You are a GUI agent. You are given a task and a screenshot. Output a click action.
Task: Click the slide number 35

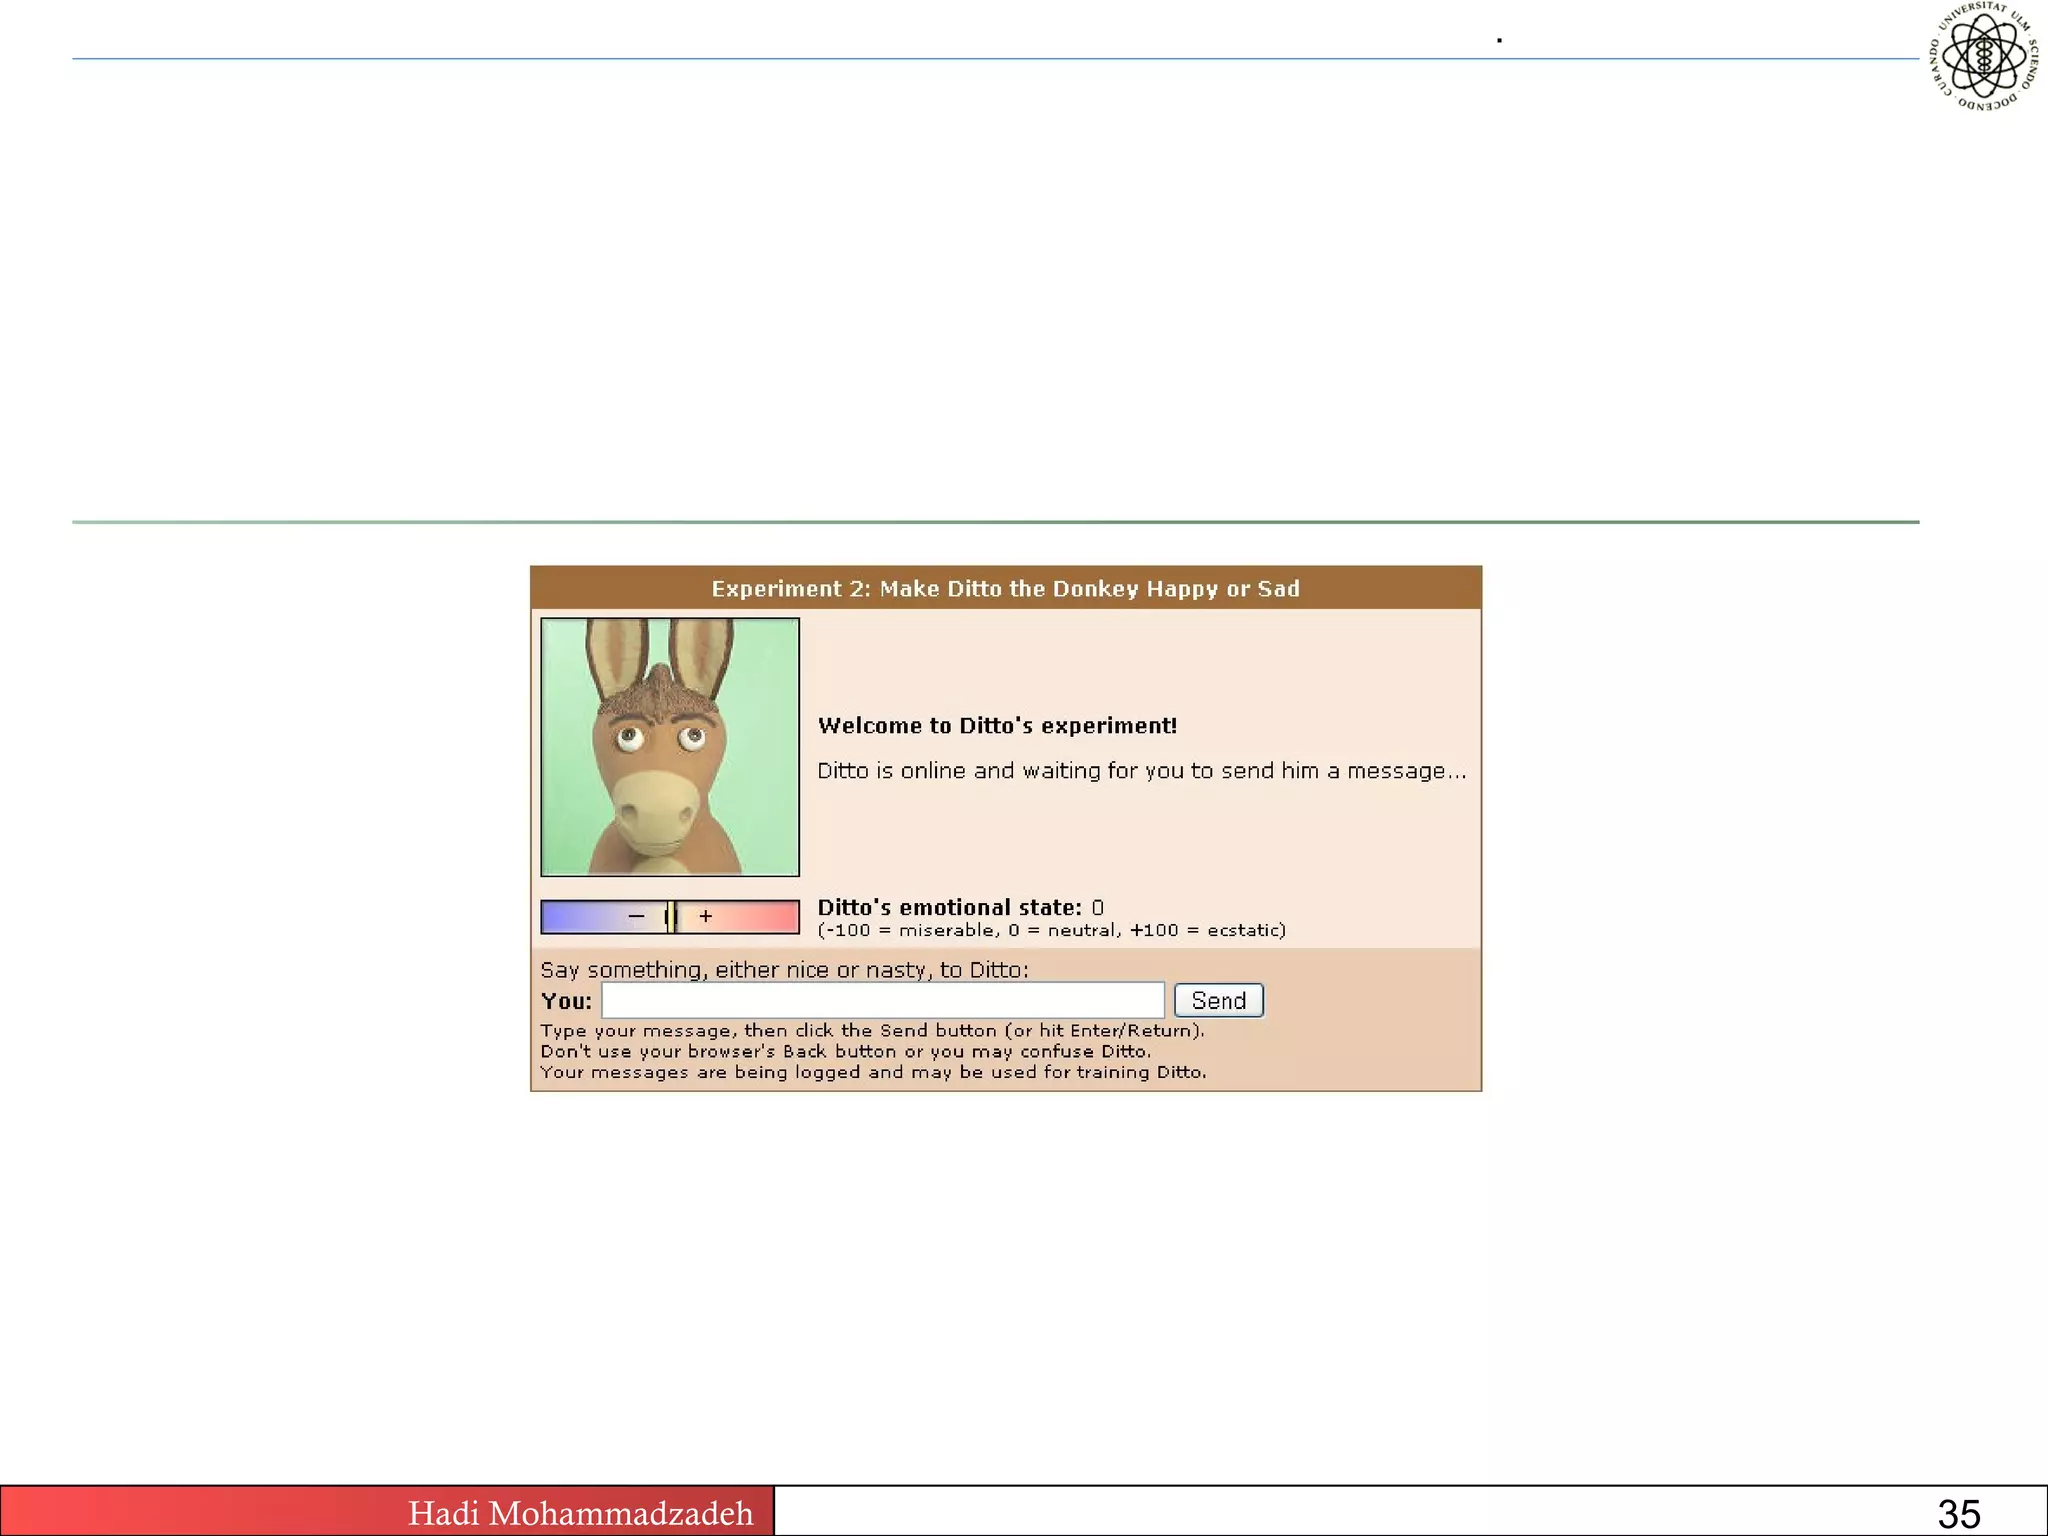click(x=1958, y=1514)
